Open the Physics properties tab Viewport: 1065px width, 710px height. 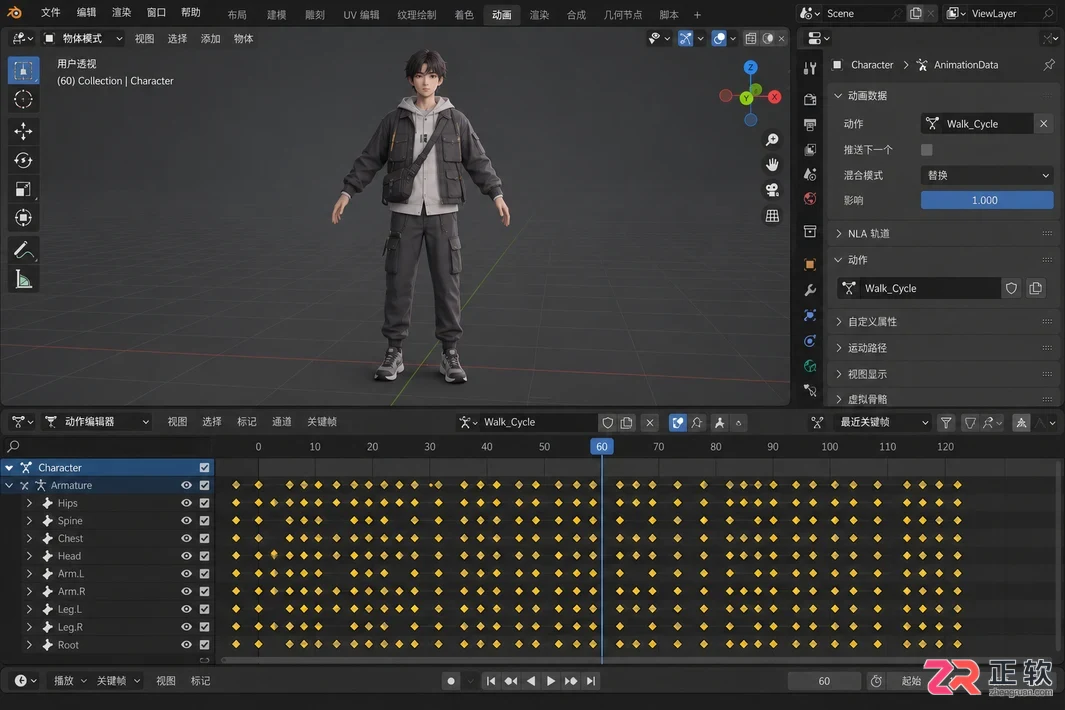pyautogui.click(x=810, y=341)
